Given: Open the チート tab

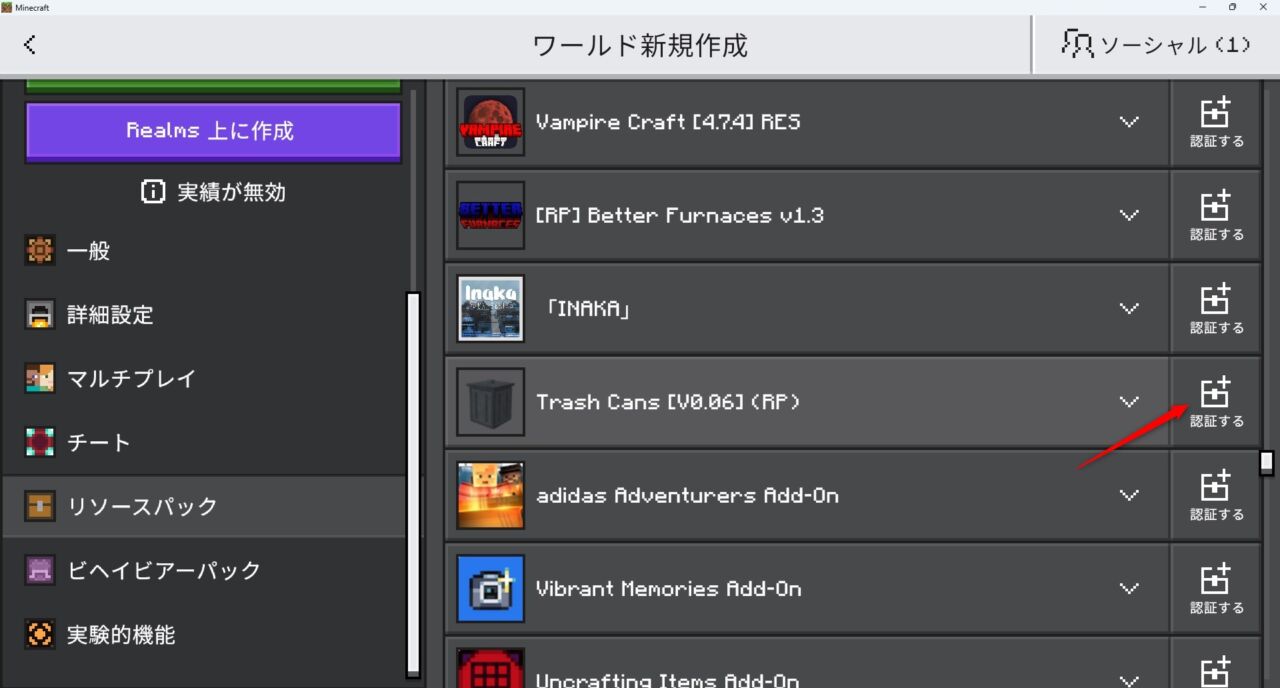Looking at the screenshot, I should pyautogui.click(x=204, y=443).
